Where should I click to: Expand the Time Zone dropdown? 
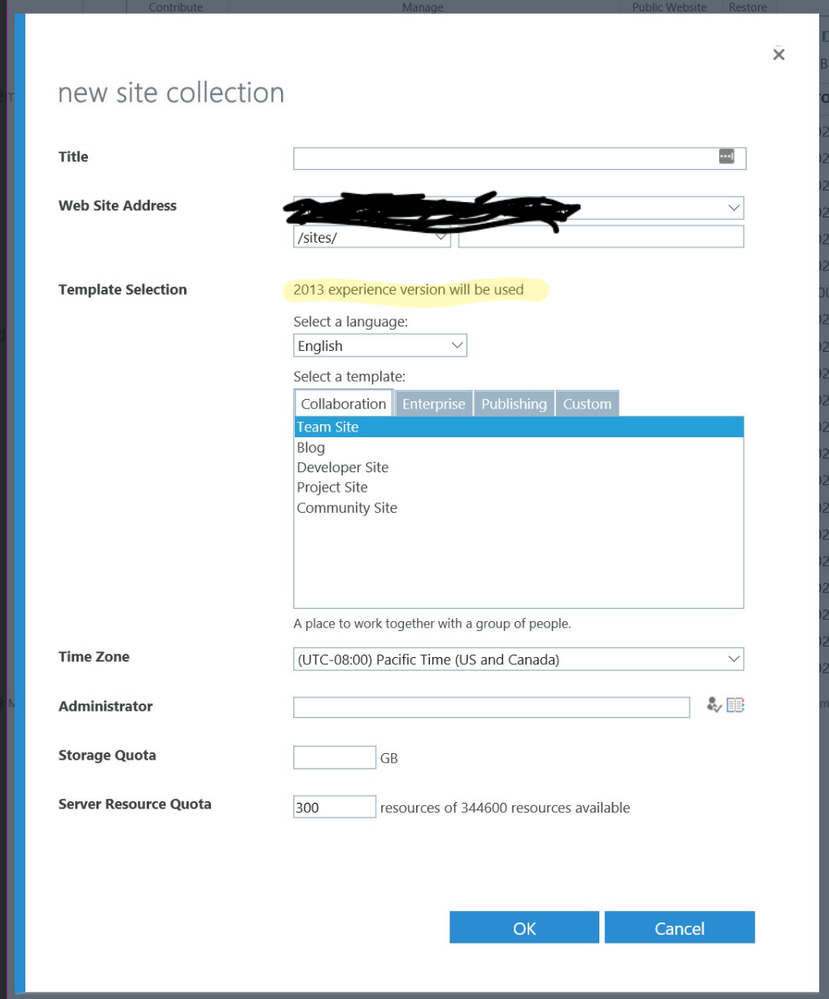point(733,659)
